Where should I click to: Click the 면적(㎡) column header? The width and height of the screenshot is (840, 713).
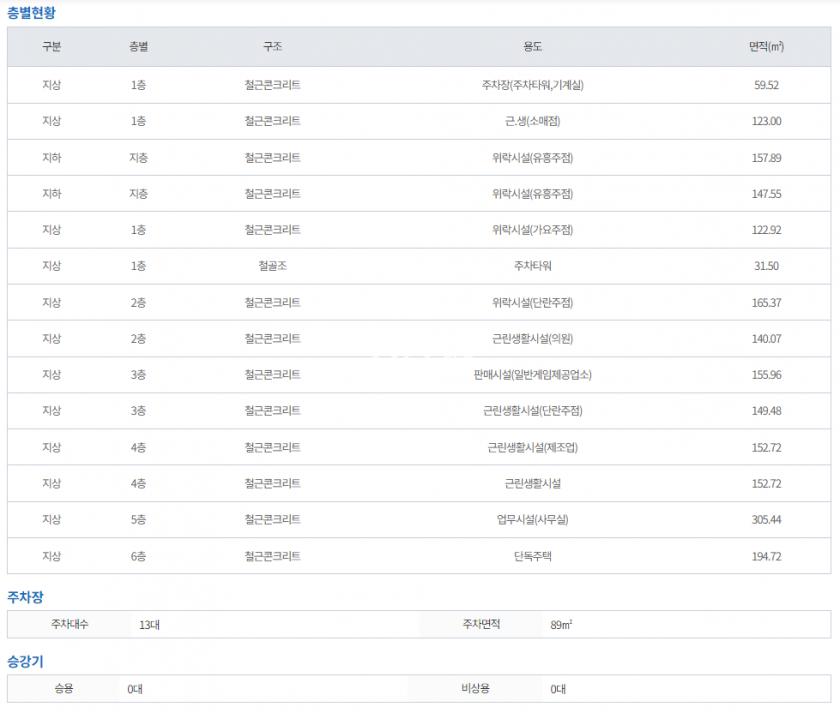(x=766, y=47)
